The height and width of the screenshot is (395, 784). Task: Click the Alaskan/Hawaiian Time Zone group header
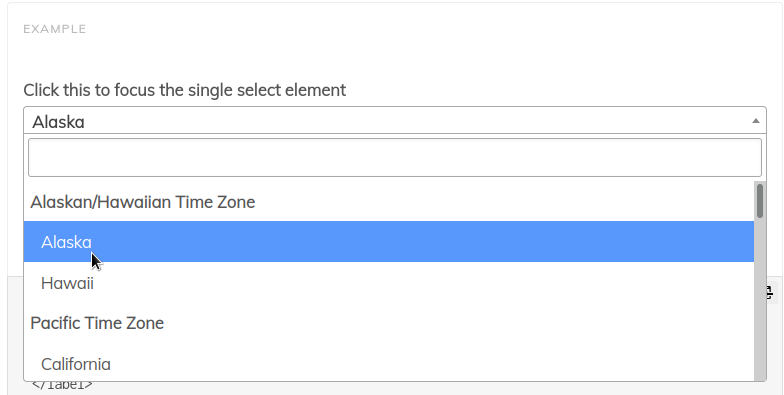tap(142, 202)
